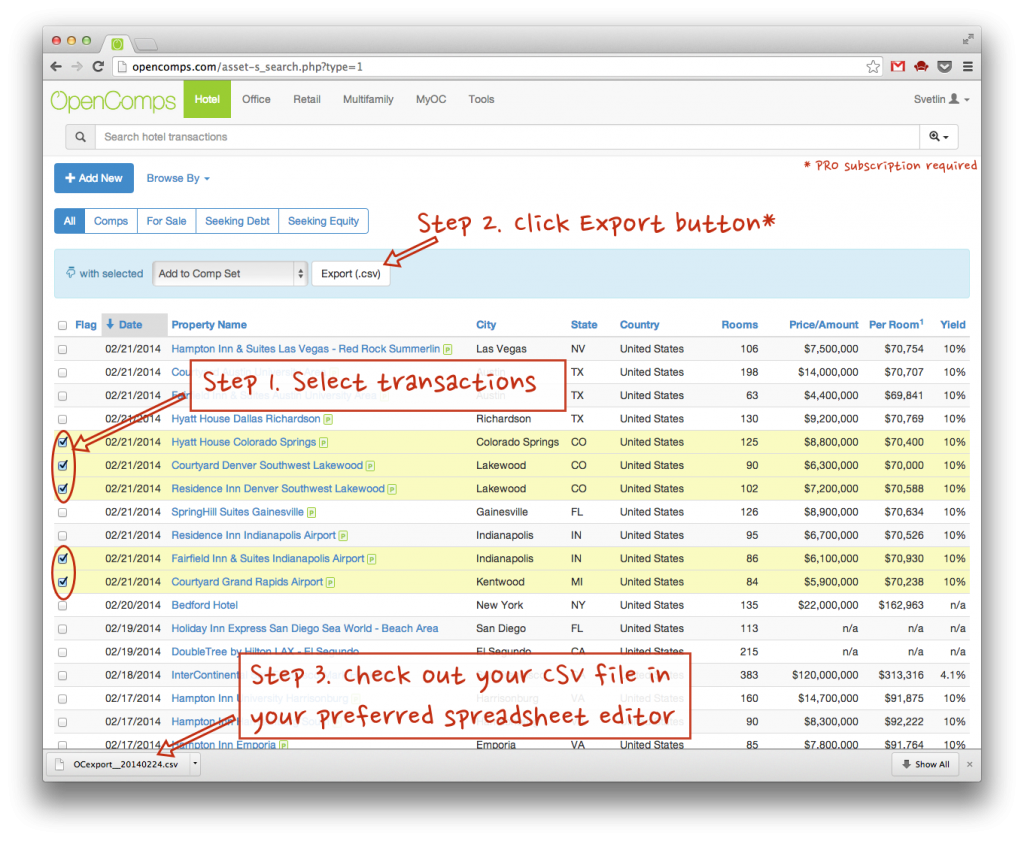Bookmark page with the star icon
This screenshot has width=1024, height=841.
point(873,67)
